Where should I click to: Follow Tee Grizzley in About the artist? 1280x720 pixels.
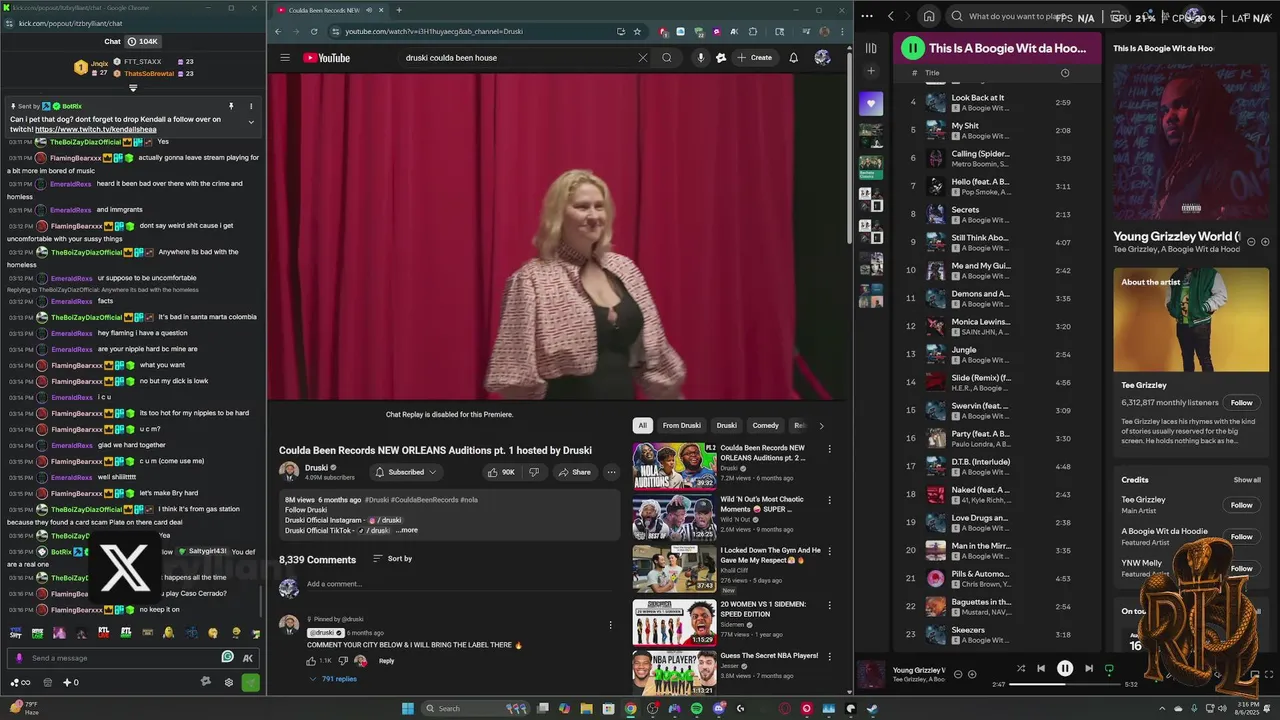pyautogui.click(x=1241, y=403)
